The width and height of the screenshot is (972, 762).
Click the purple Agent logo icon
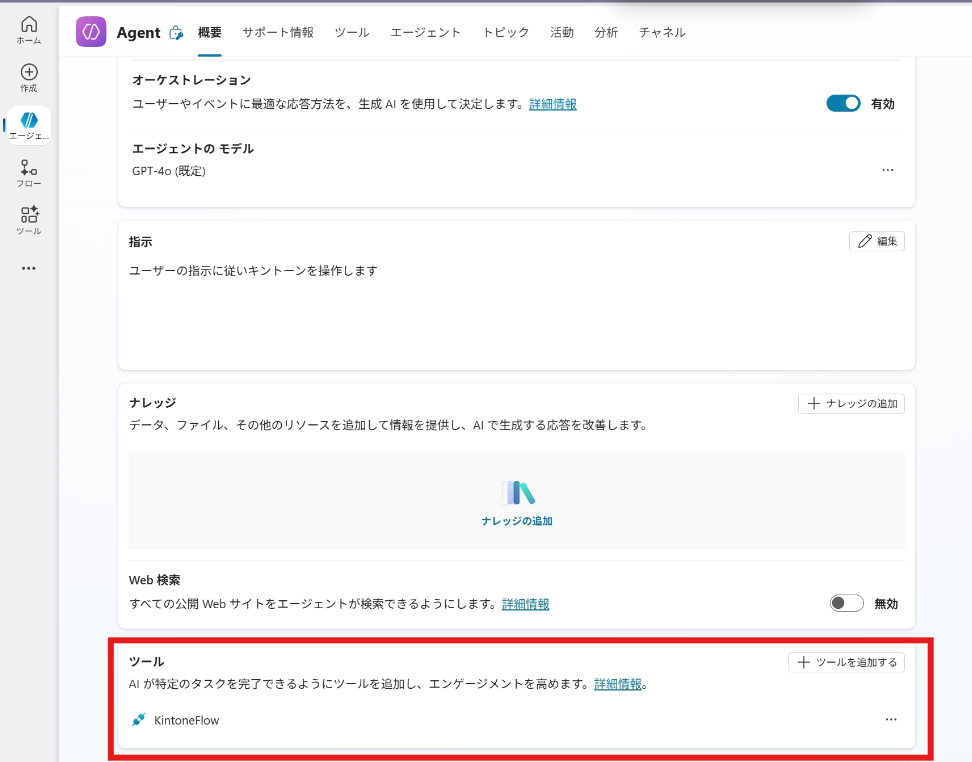pyautogui.click(x=91, y=32)
